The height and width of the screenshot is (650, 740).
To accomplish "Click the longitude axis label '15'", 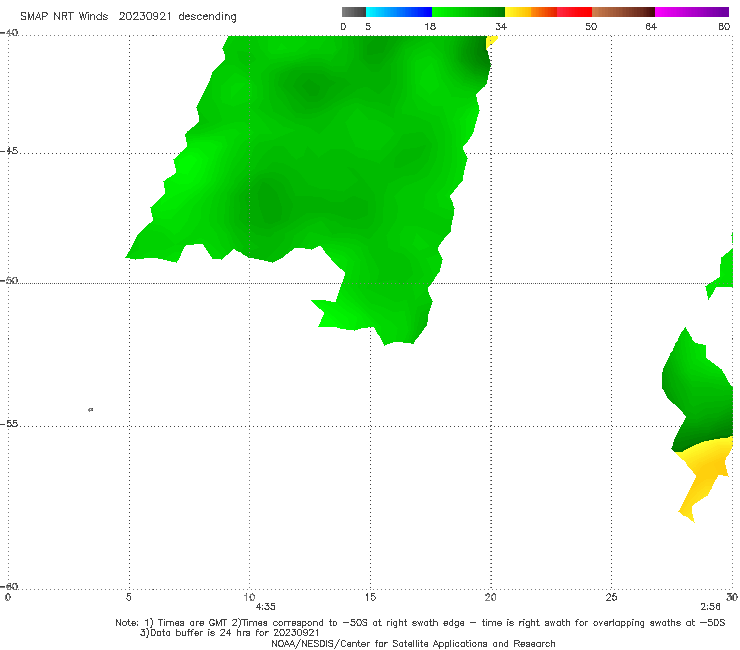I will (x=370, y=597).
